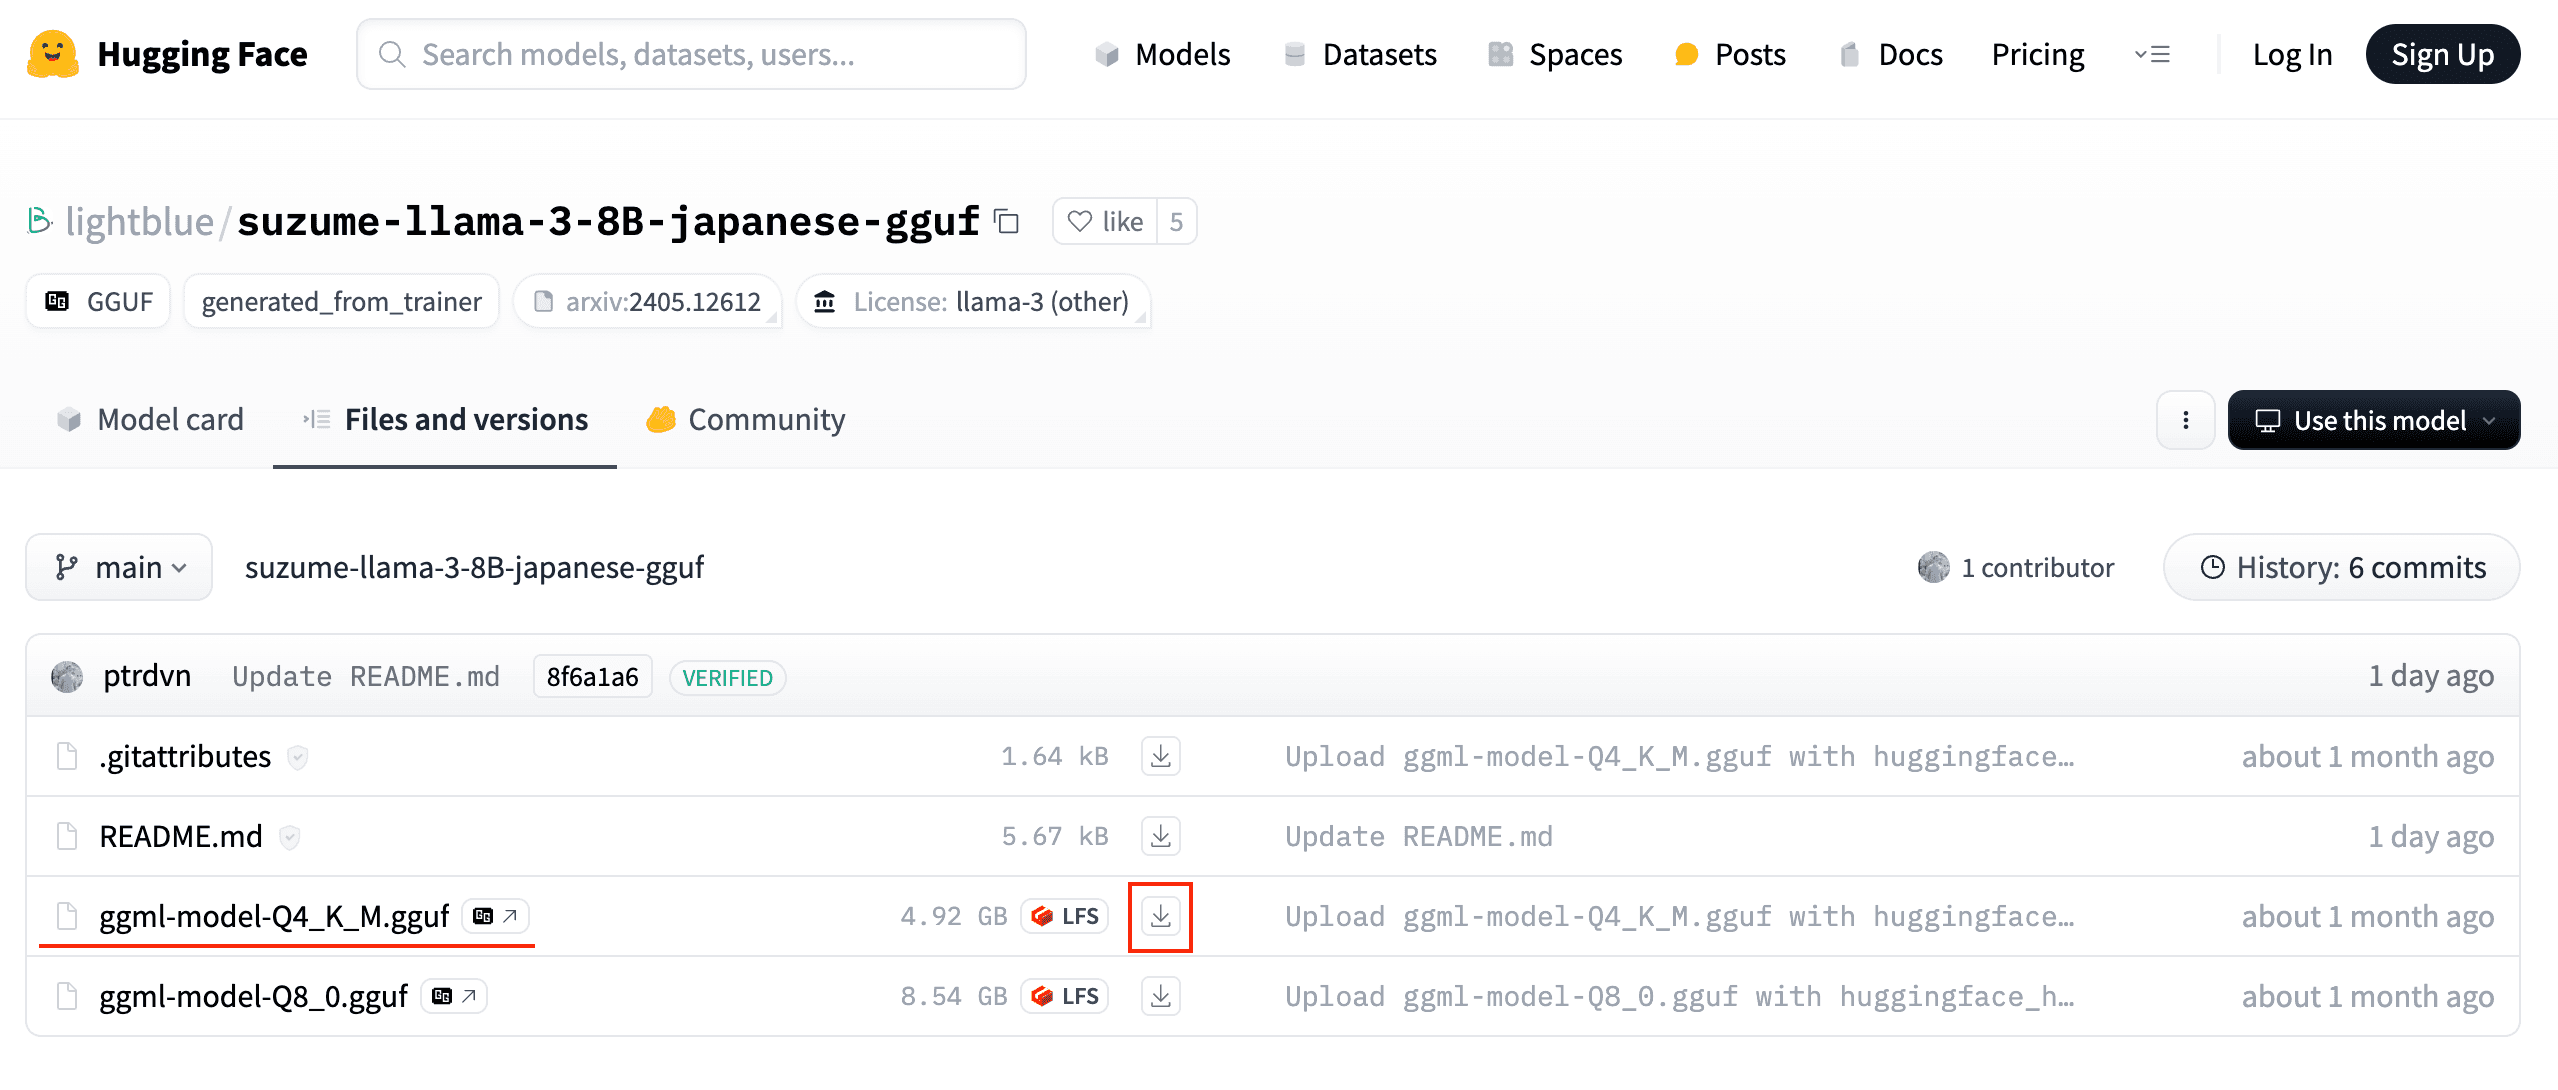Open the Community tab
Viewport: 2558px width, 1090px height.
tap(746, 420)
